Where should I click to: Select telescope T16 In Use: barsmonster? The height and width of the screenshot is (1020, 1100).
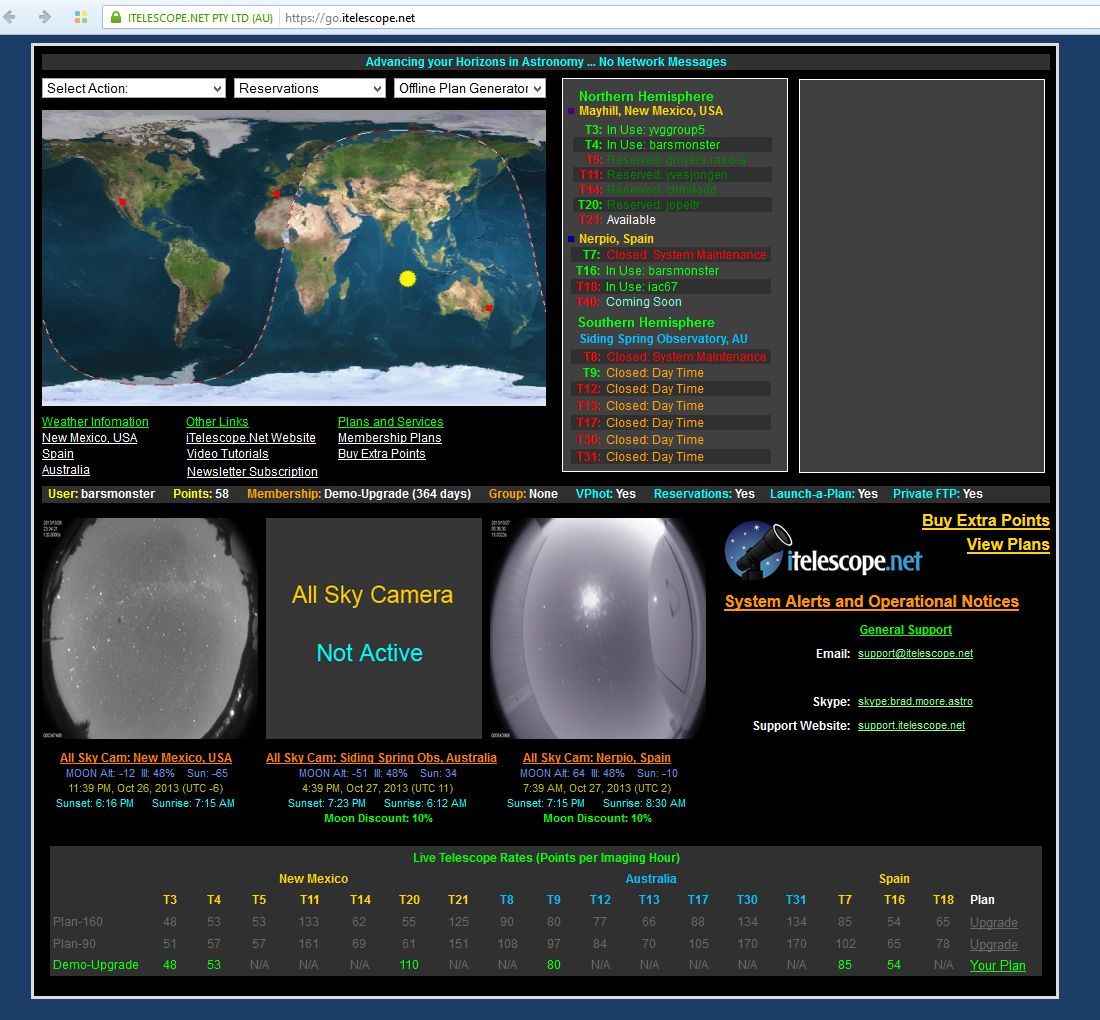point(648,271)
